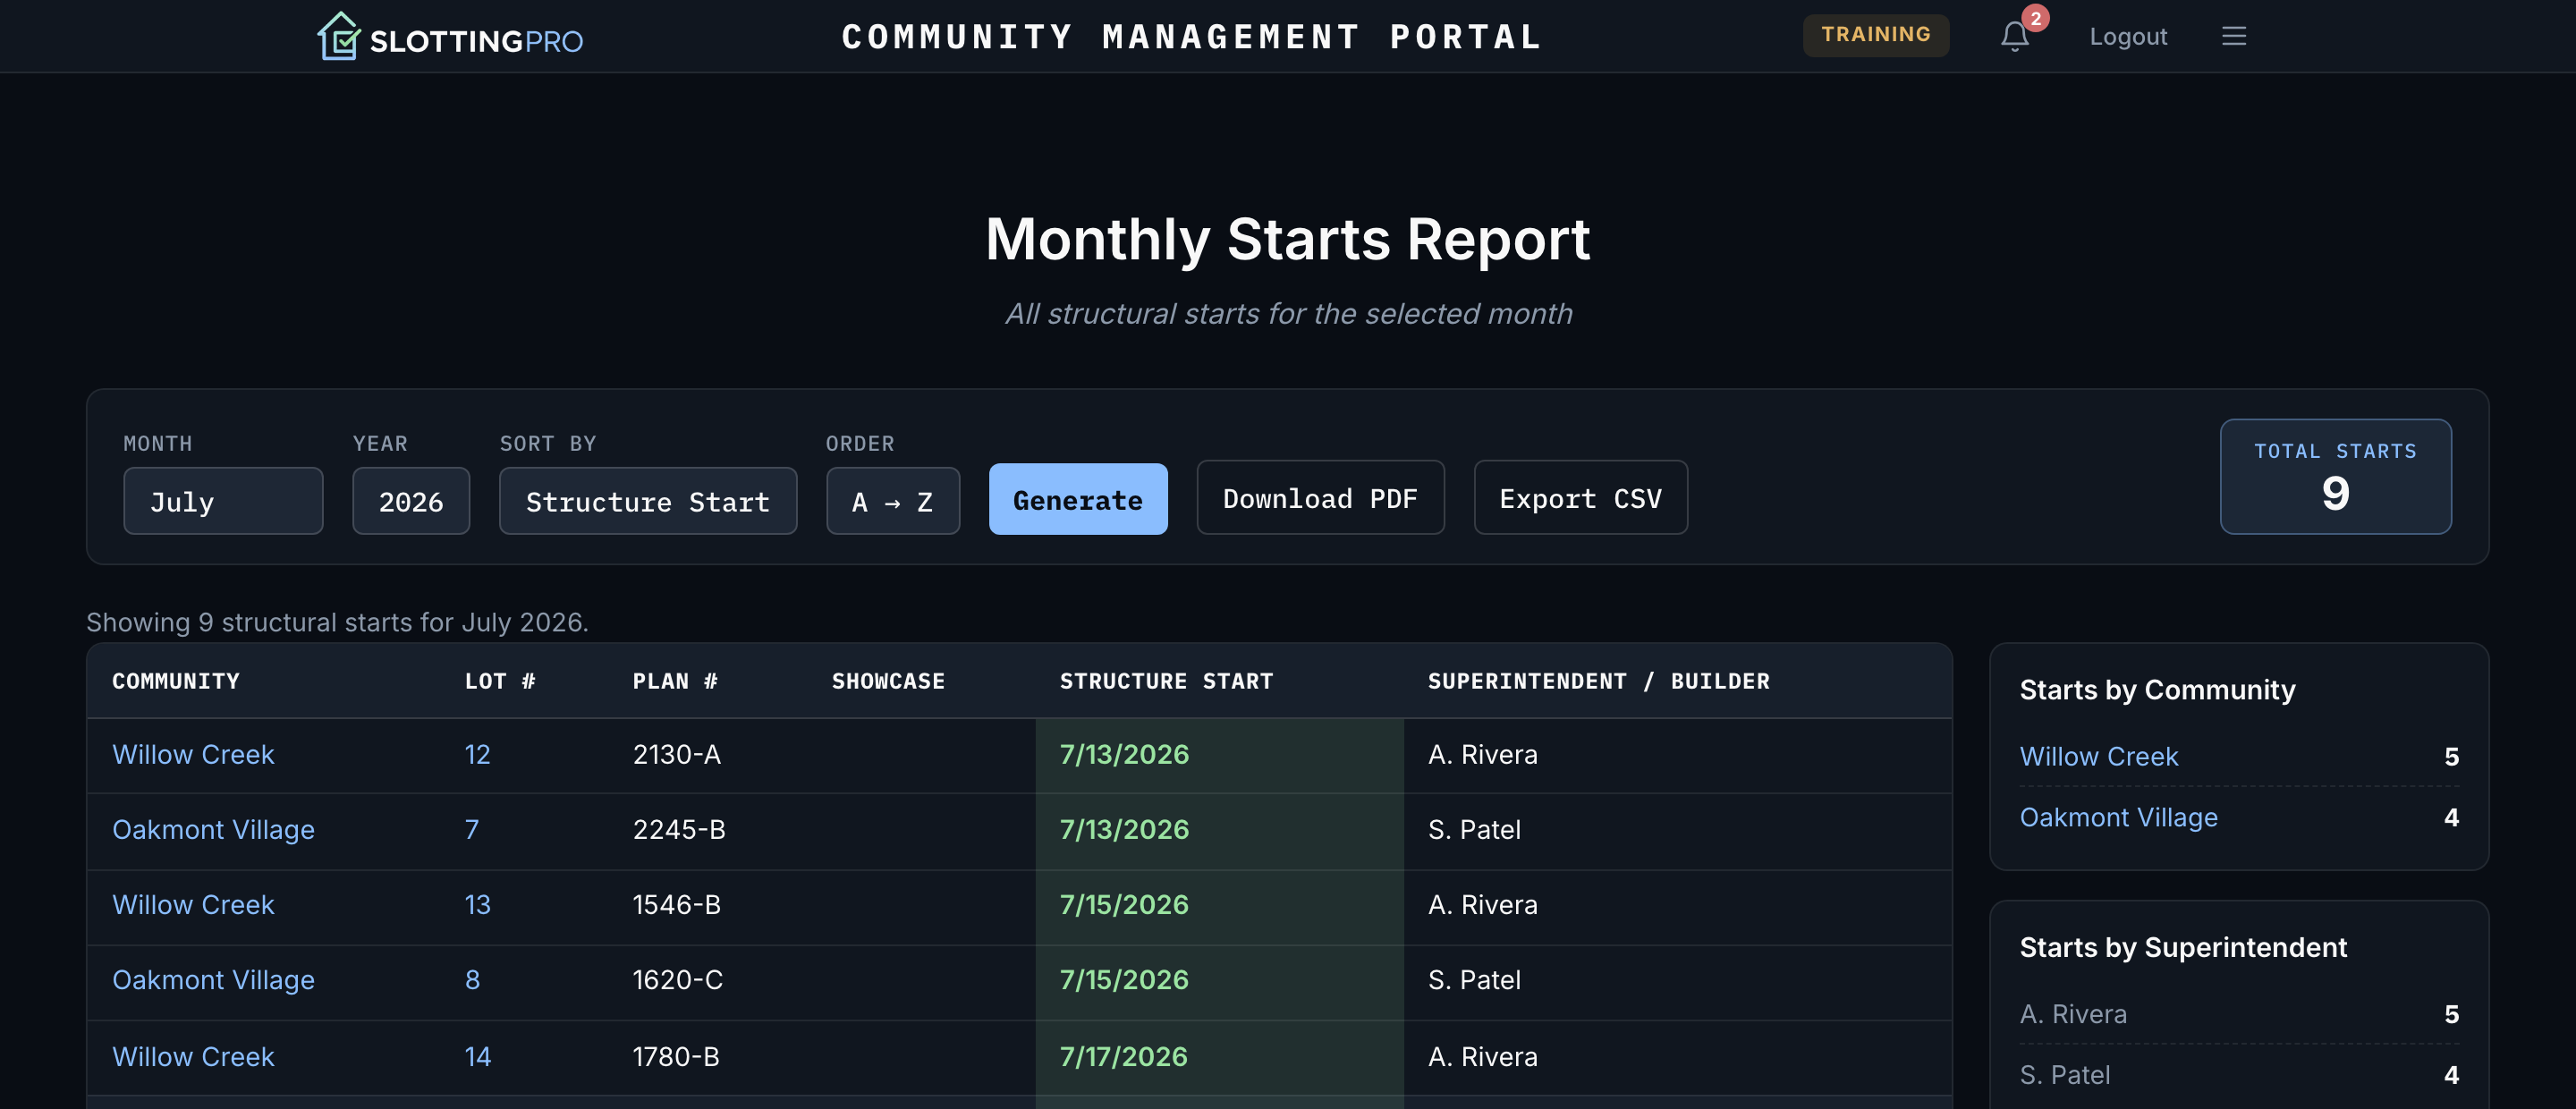This screenshot has width=2576, height=1109.
Task: Open the Year dropdown showing 2026
Action: click(410, 501)
